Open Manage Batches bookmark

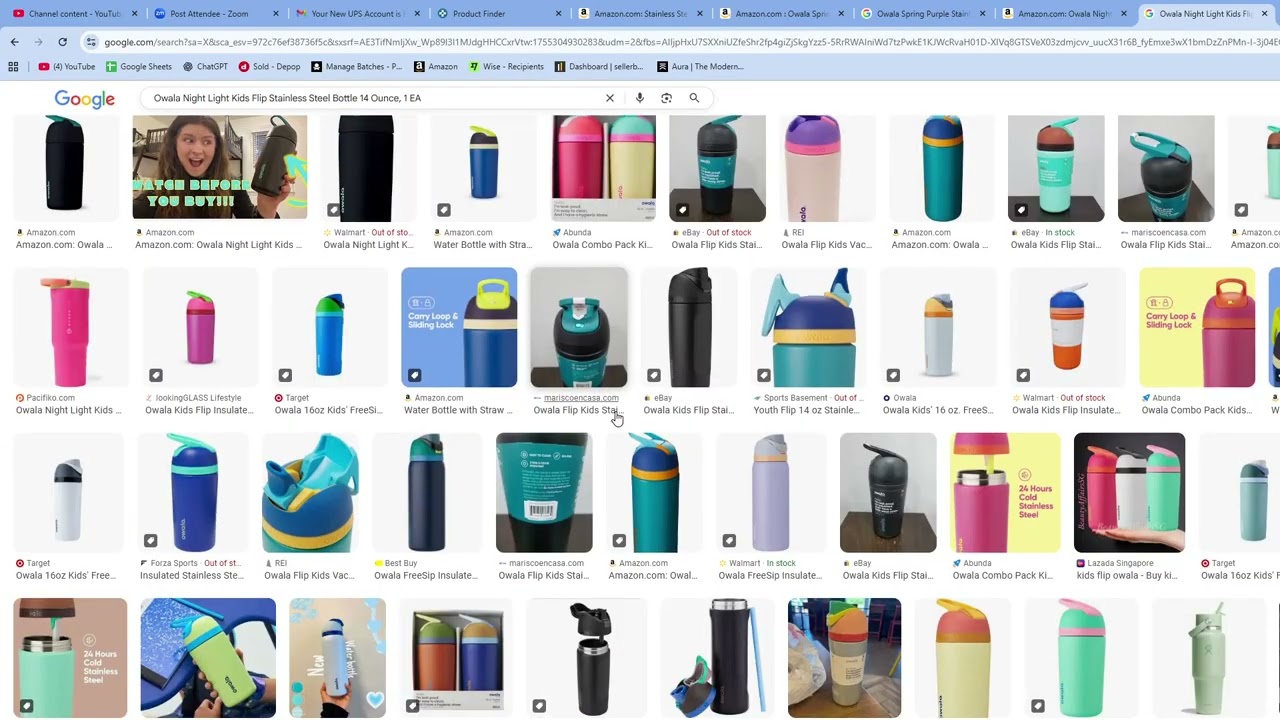(x=356, y=67)
